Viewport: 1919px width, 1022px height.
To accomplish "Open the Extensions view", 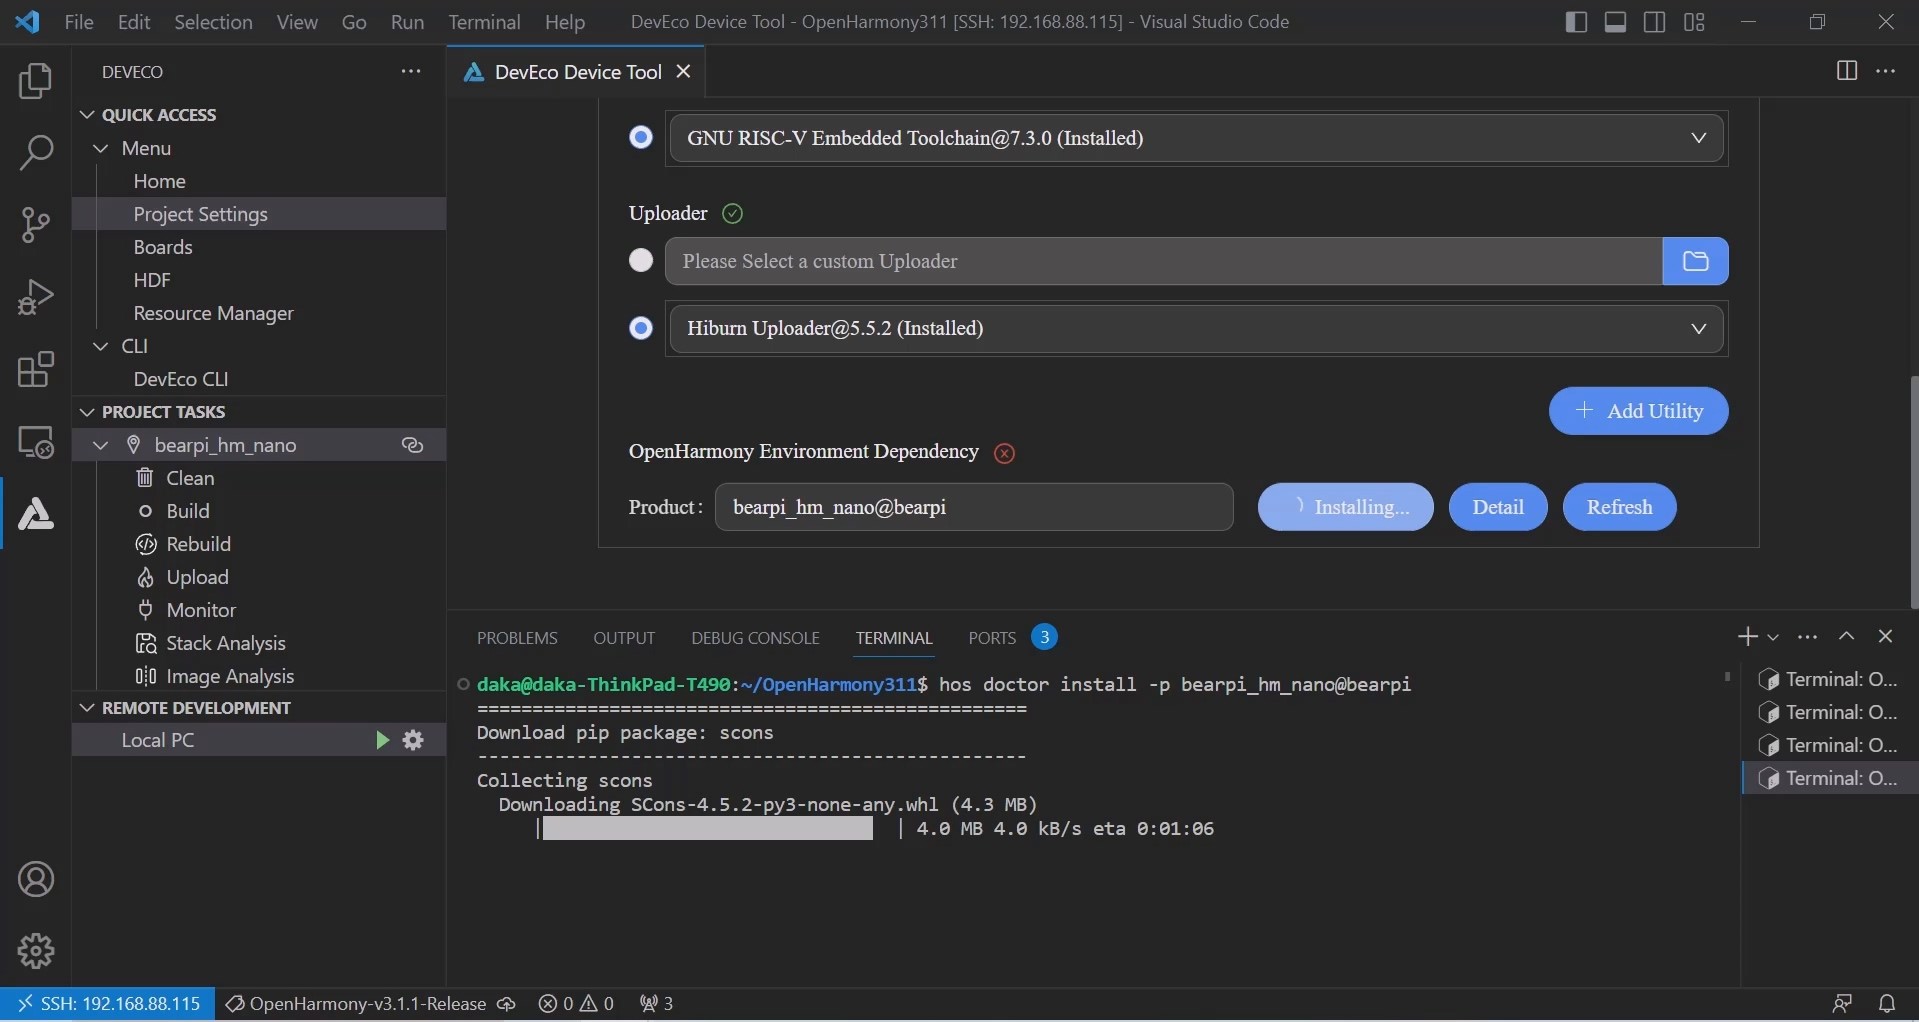I will (36, 369).
